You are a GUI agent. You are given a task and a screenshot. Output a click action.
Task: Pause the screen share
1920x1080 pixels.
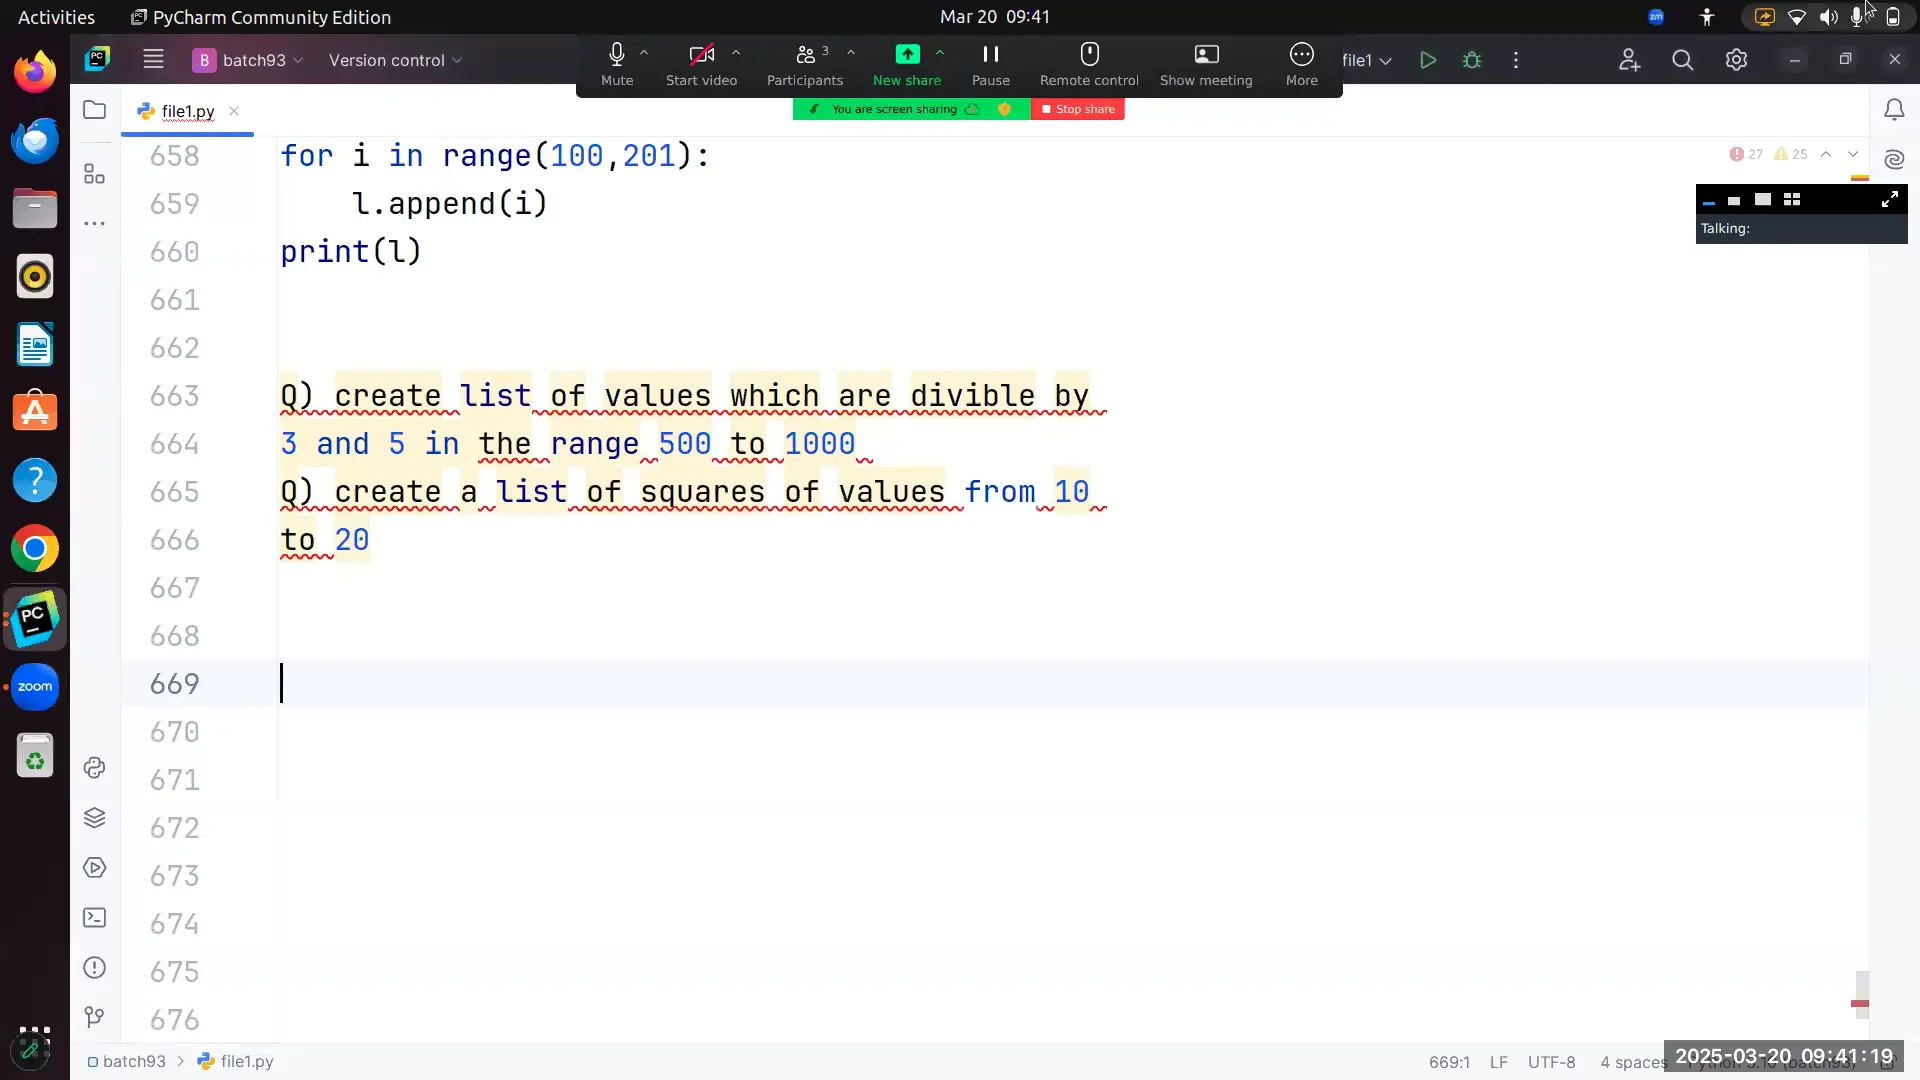click(x=990, y=60)
